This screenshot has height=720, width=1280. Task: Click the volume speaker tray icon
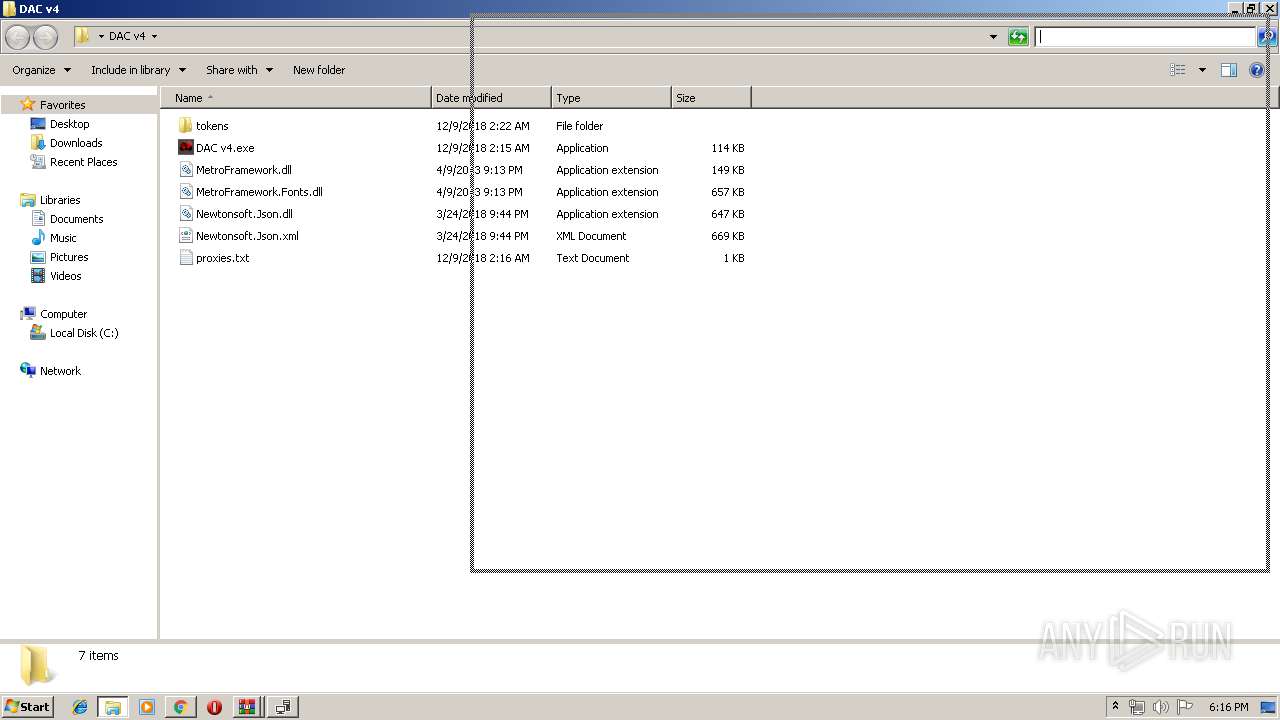point(1160,707)
